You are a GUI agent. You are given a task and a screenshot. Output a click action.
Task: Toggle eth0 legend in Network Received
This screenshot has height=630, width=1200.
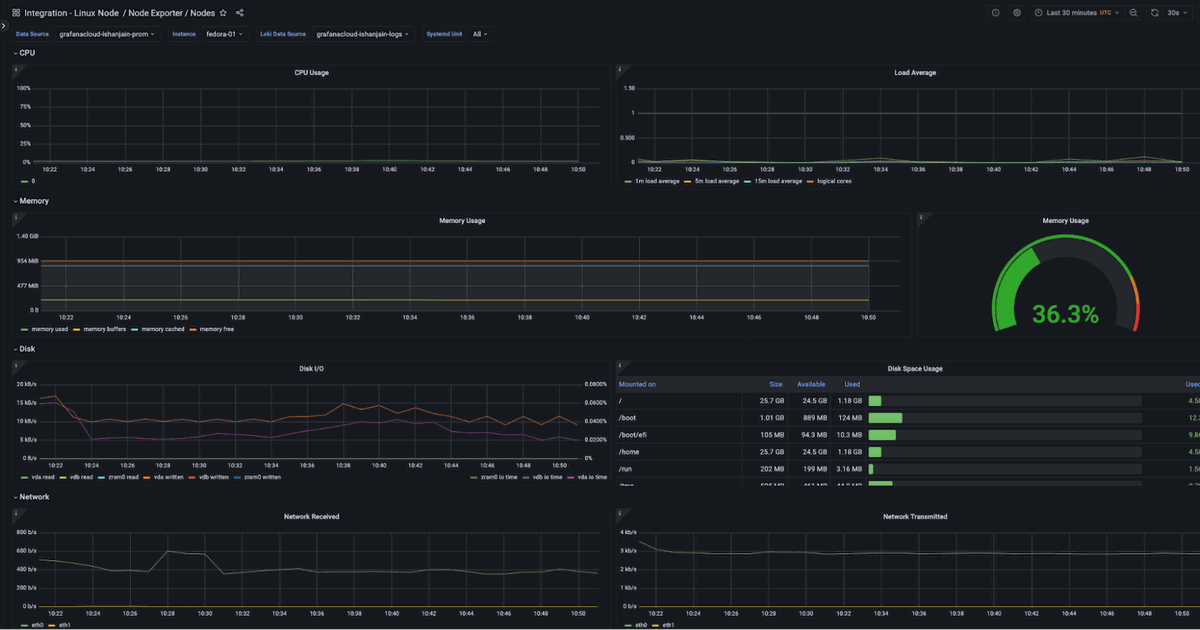click(x=33, y=625)
